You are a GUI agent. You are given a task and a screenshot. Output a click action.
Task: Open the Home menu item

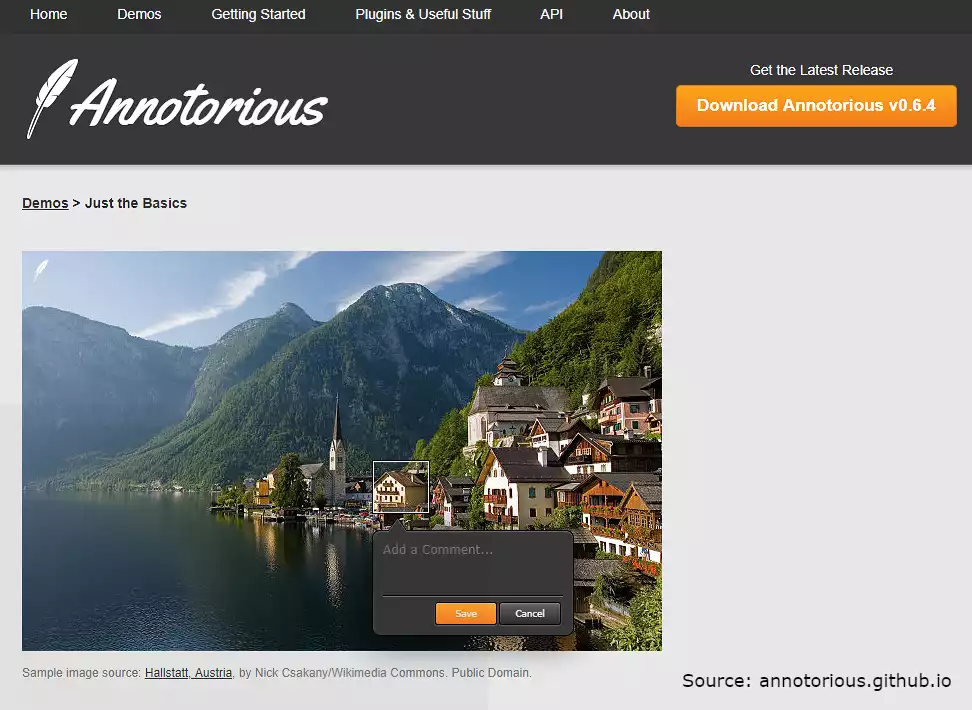48,14
